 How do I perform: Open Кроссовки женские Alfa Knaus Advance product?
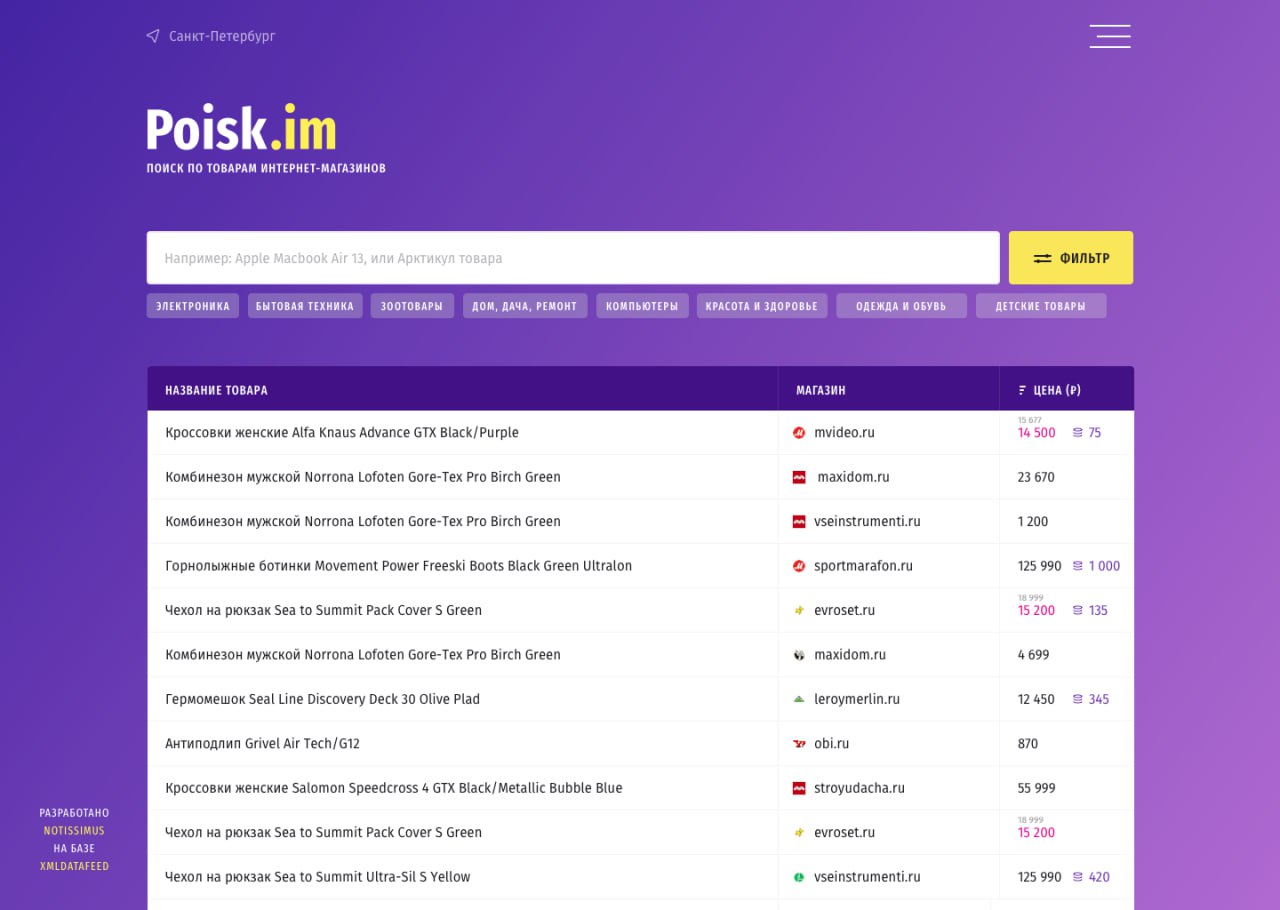pyautogui.click(x=342, y=433)
